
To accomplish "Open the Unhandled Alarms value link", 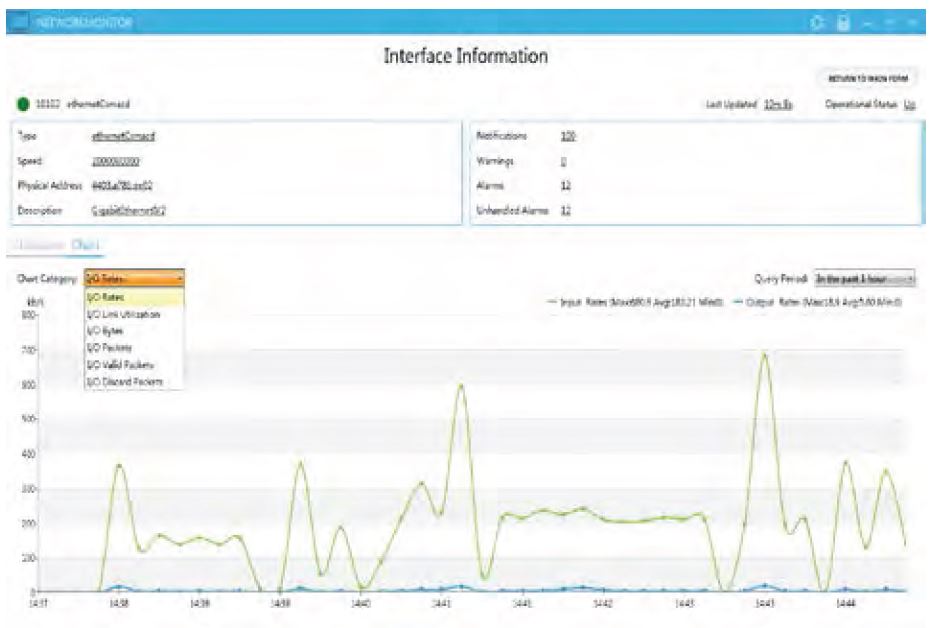I will pyautogui.click(x=565, y=210).
